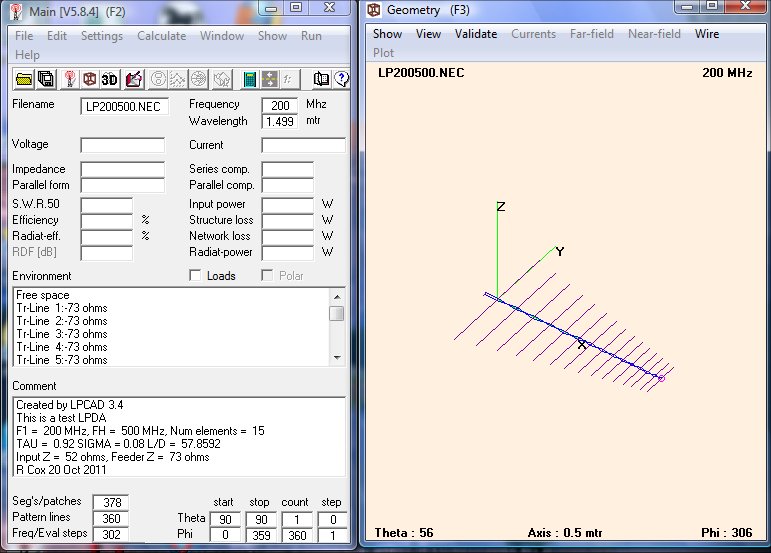The height and width of the screenshot is (553, 771).
Task: Click the Seg's/patches field showing 378
Action: coord(111,502)
